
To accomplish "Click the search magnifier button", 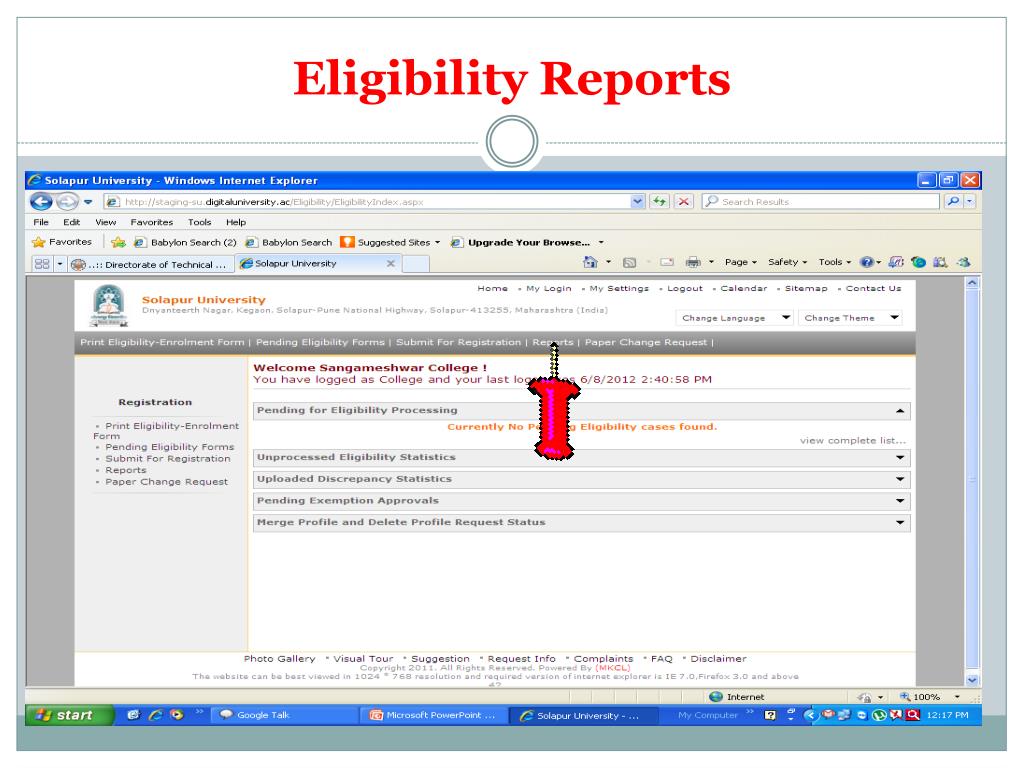I will [953, 201].
